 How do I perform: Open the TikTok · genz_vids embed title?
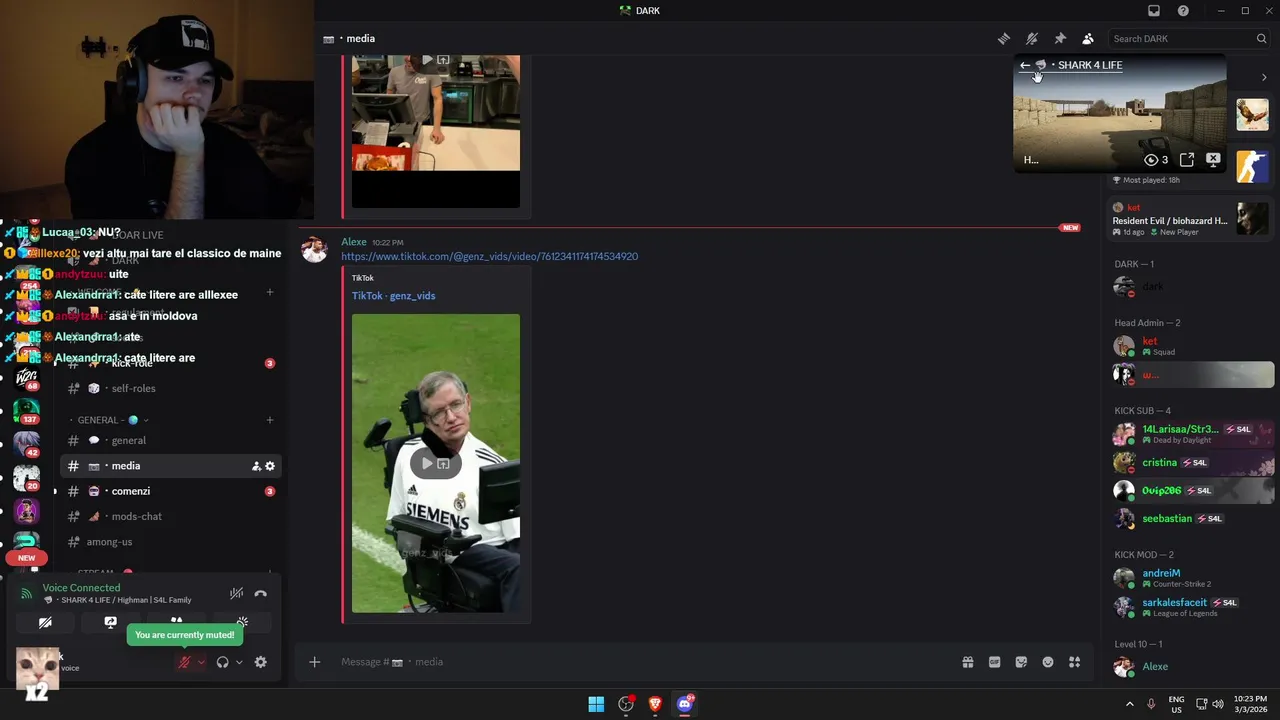point(393,296)
